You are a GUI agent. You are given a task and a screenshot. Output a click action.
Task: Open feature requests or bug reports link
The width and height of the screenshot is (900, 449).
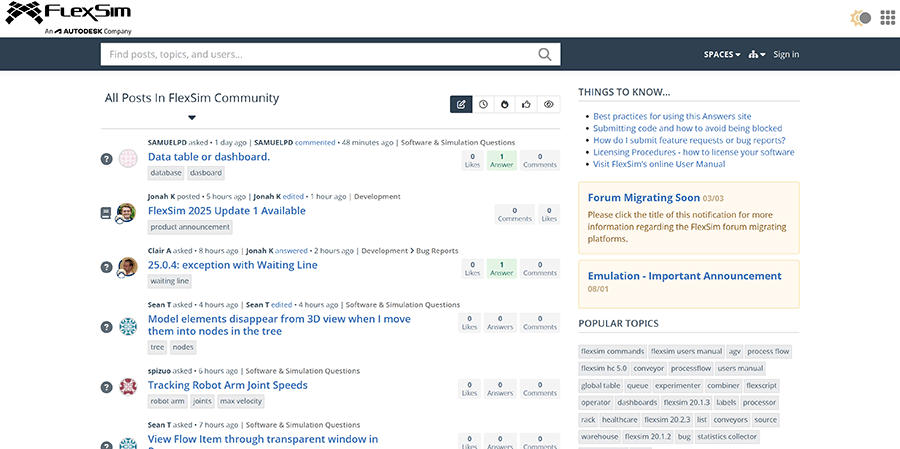[x=689, y=141]
